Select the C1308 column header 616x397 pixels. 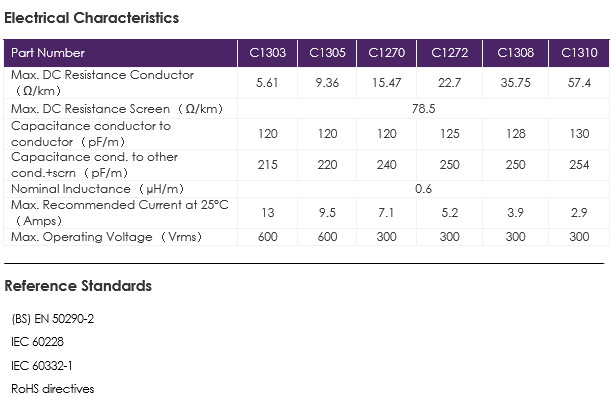pyautogui.click(x=515, y=53)
